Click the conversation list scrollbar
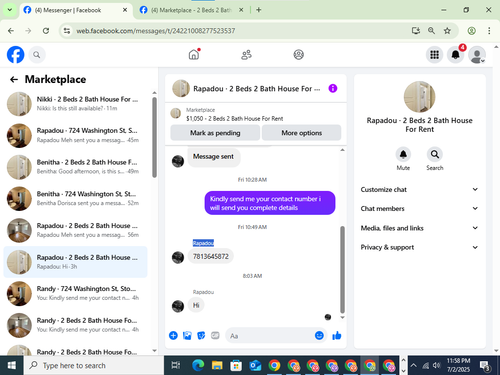 (x=154, y=137)
